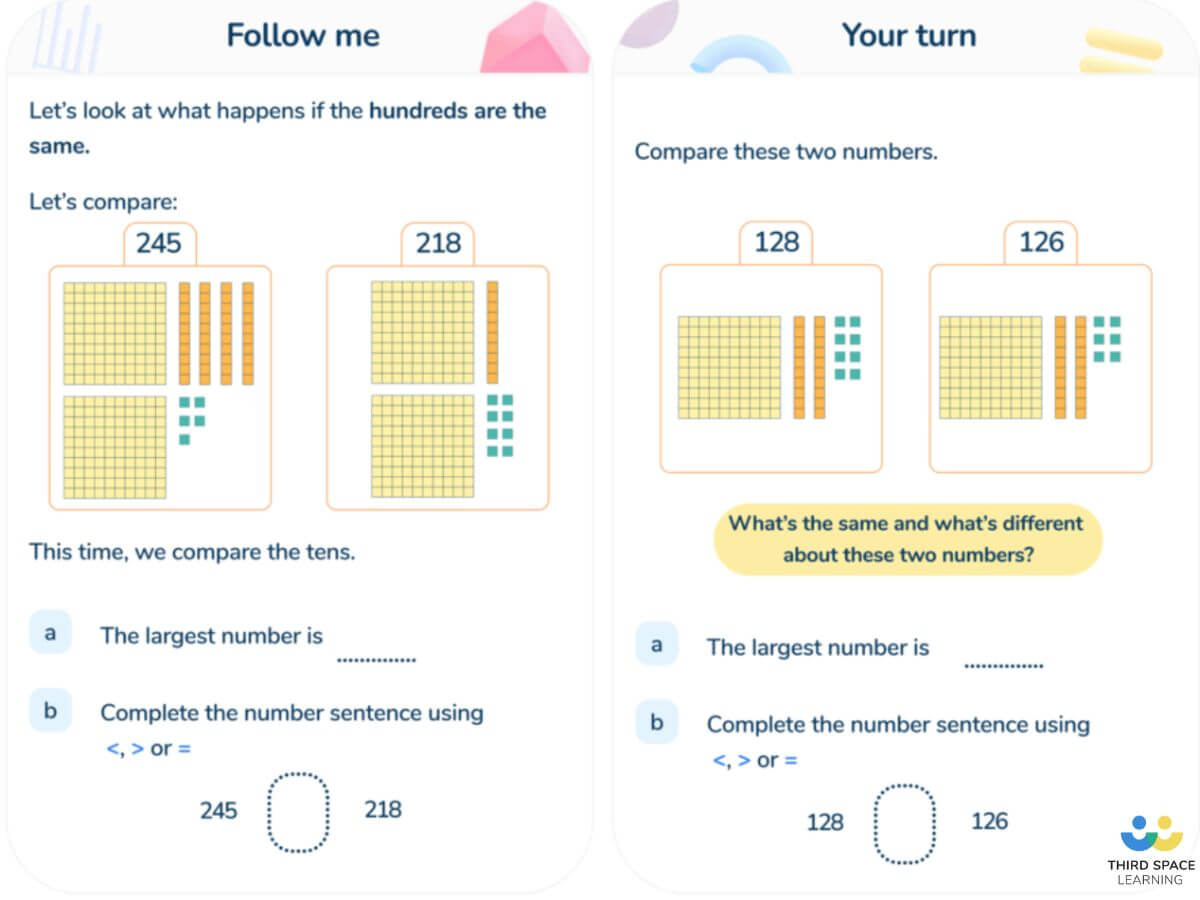The image size is (1200, 900).
Task: Click the yellow stripes decoration in header
Action: point(1121,50)
